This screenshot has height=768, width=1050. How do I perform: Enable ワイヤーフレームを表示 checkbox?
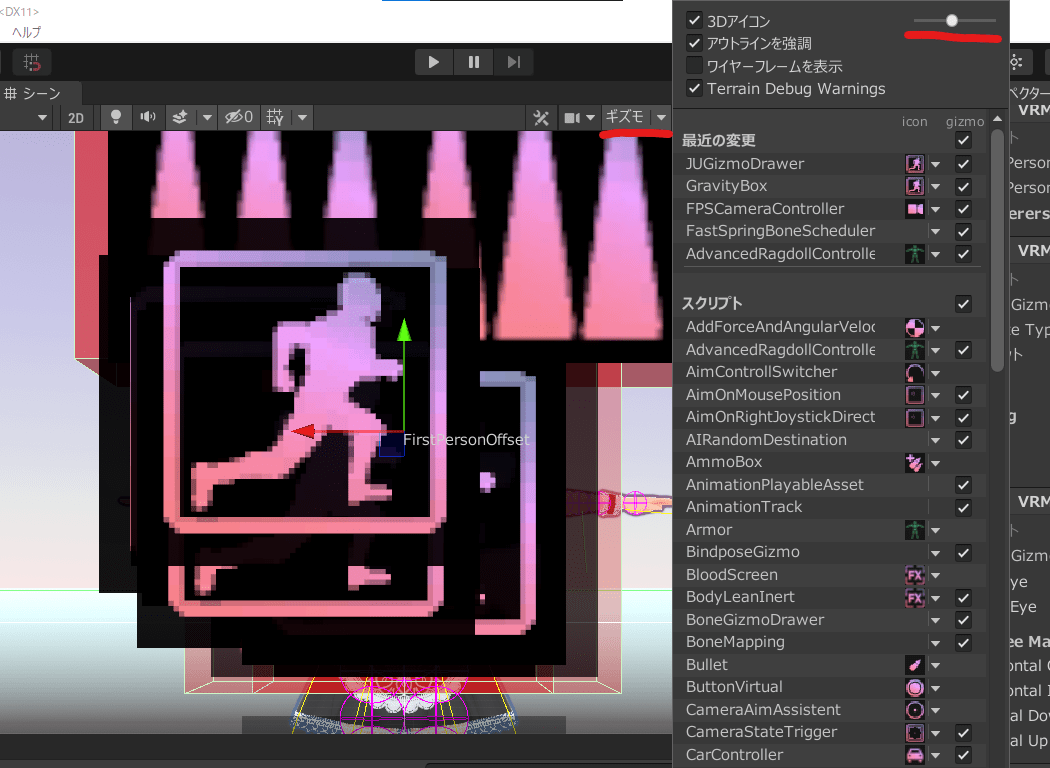(694, 66)
